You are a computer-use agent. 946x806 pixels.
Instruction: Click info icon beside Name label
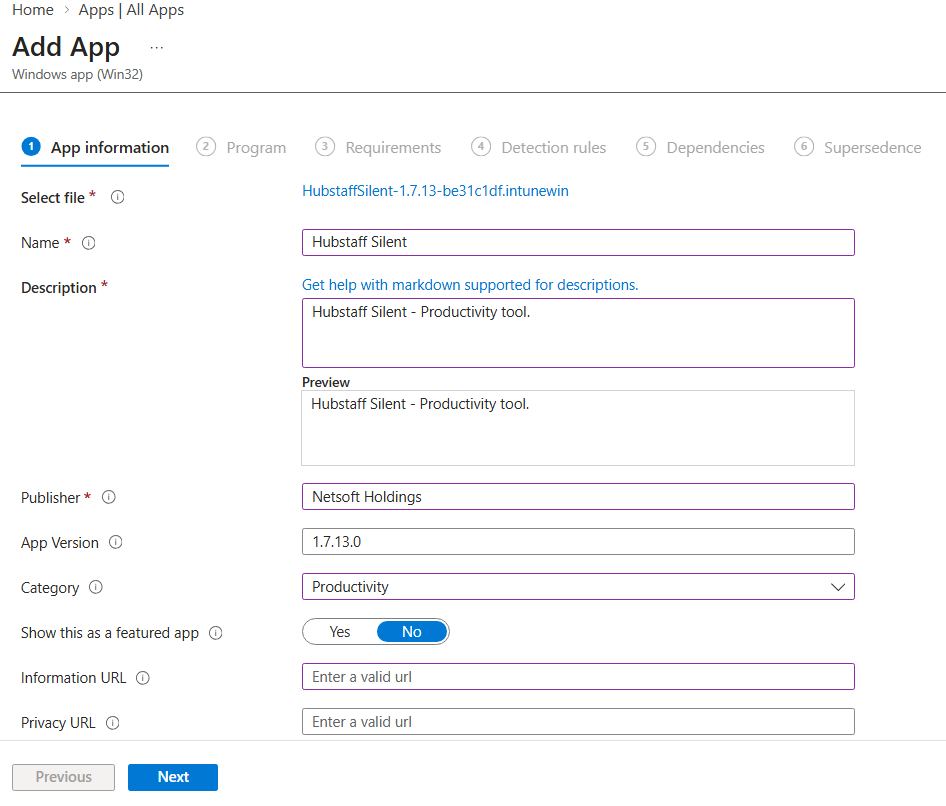(88, 243)
